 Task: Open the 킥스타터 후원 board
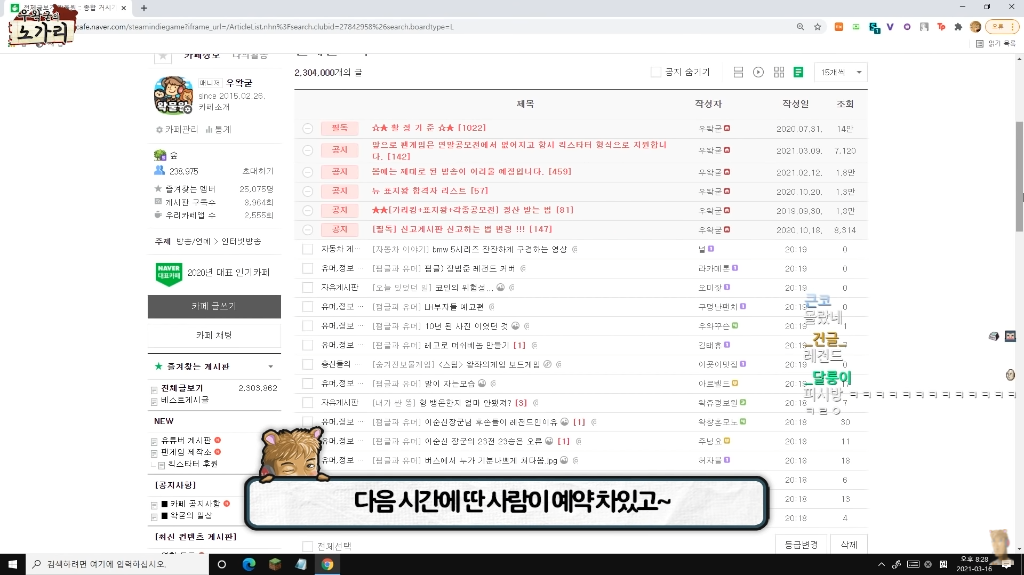[x=192, y=464]
